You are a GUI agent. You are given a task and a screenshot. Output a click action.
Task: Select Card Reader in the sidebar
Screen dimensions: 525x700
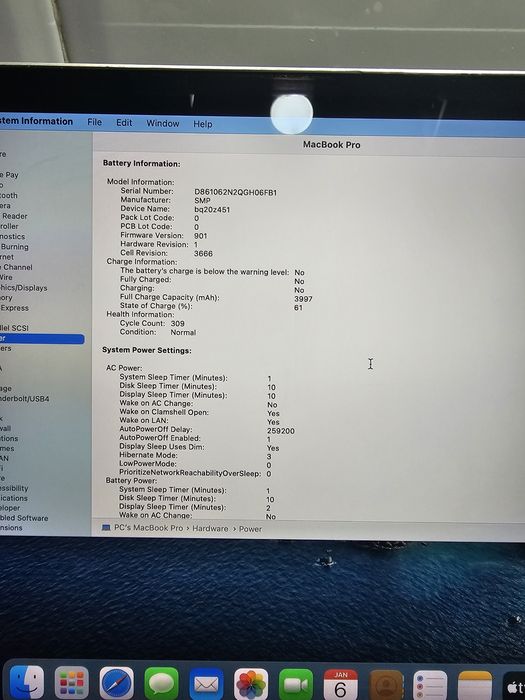[14, 216]
